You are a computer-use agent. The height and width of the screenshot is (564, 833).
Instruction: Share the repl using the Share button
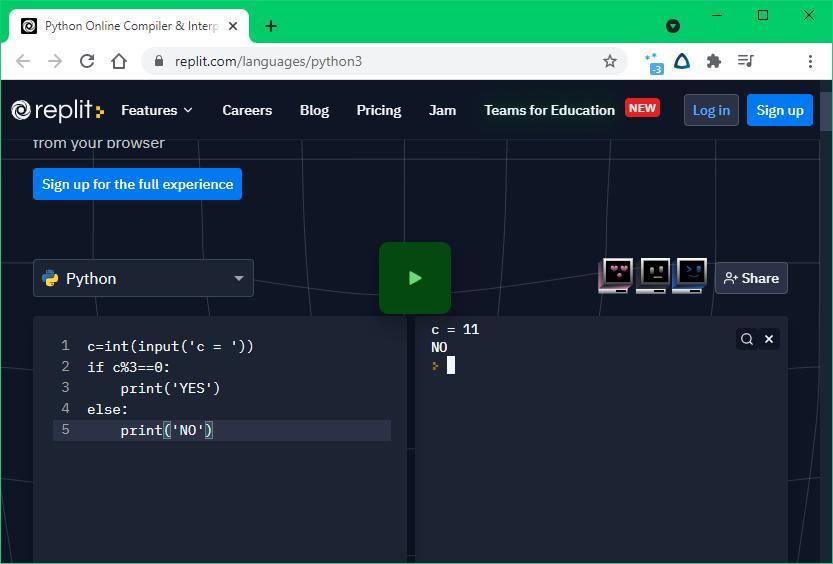pos(751,278)
